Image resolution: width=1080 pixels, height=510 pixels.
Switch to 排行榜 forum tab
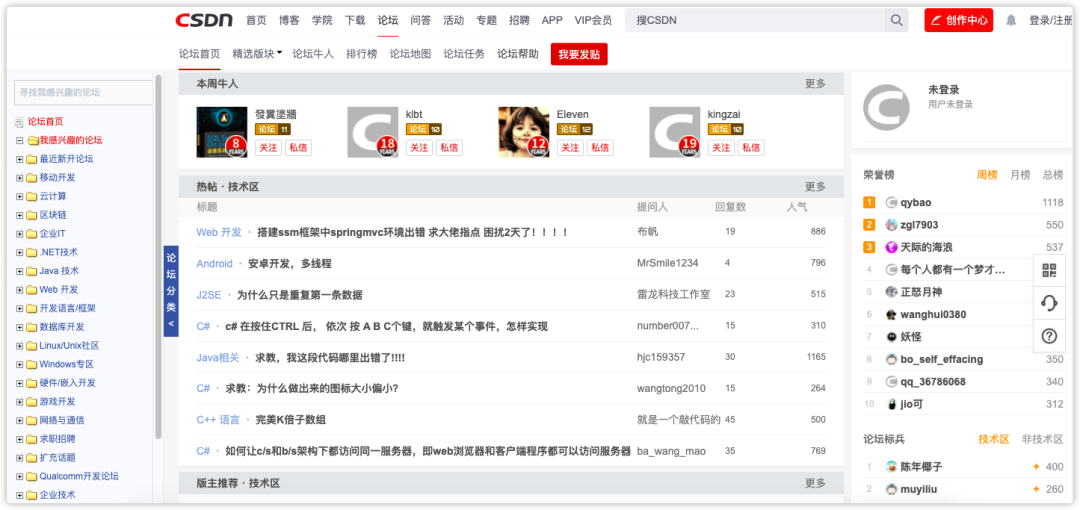(362, 54)
